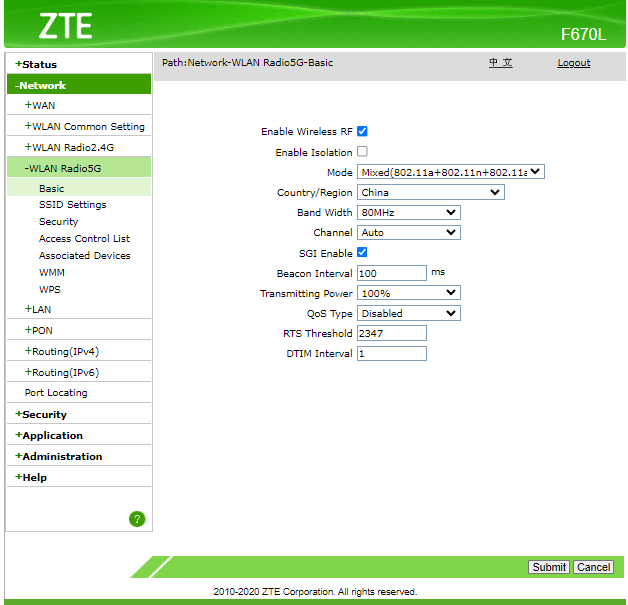Viewport: 628px width, 605px height.
Task: Open the Channel dropdown
Action: coord(408,233)
